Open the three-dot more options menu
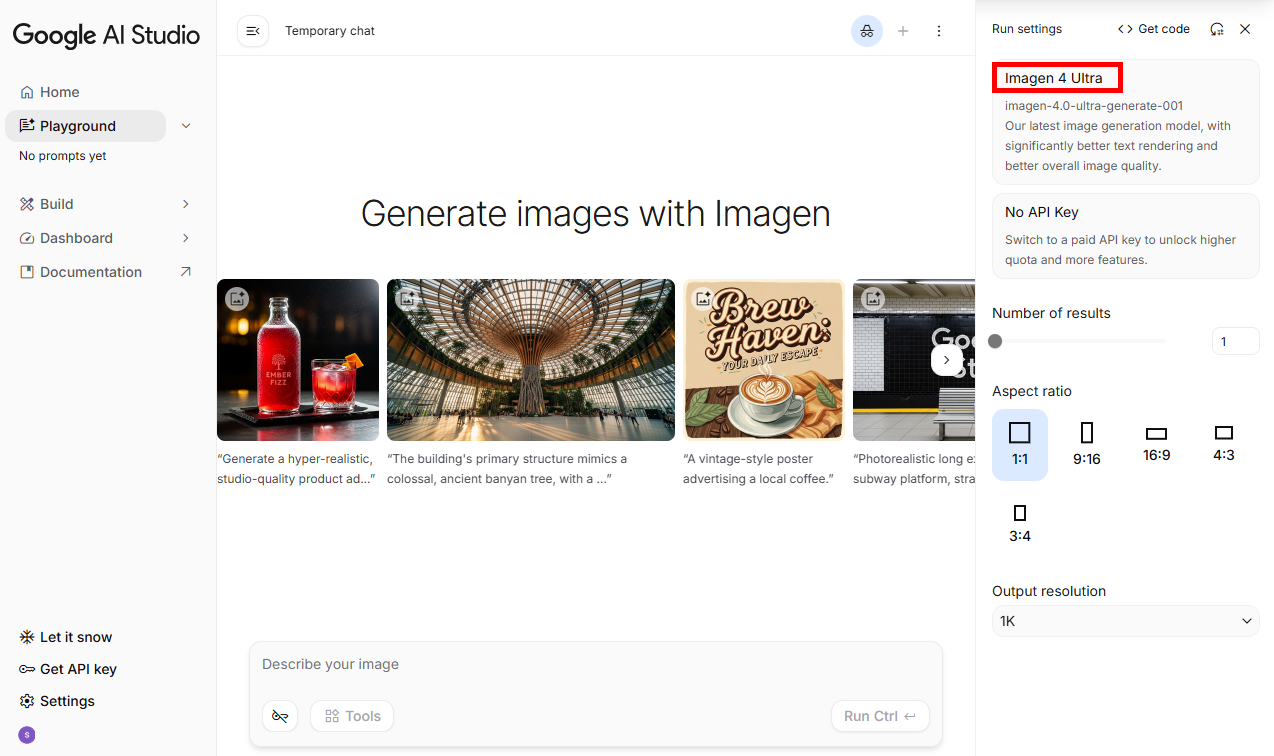This screenshot has height=756, width=1274. point(939,31)
